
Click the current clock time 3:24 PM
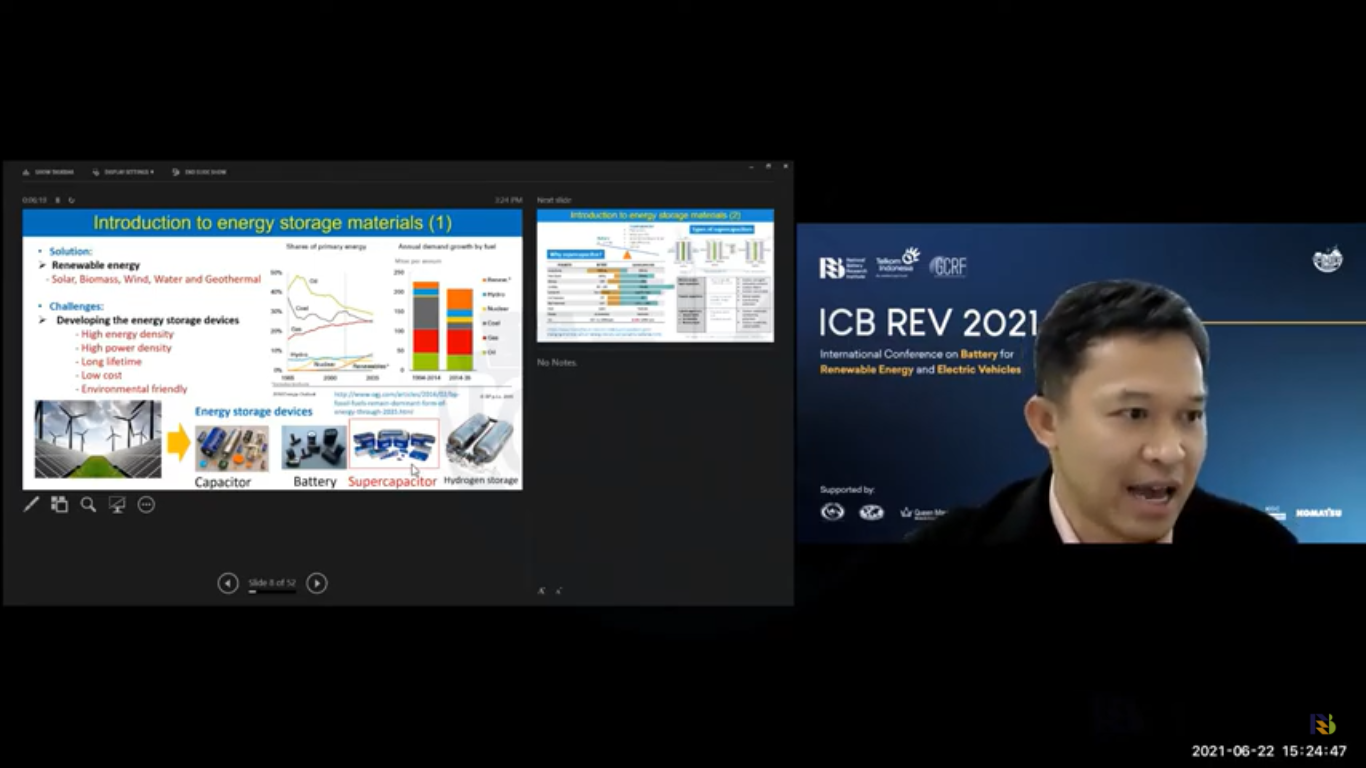508,200
